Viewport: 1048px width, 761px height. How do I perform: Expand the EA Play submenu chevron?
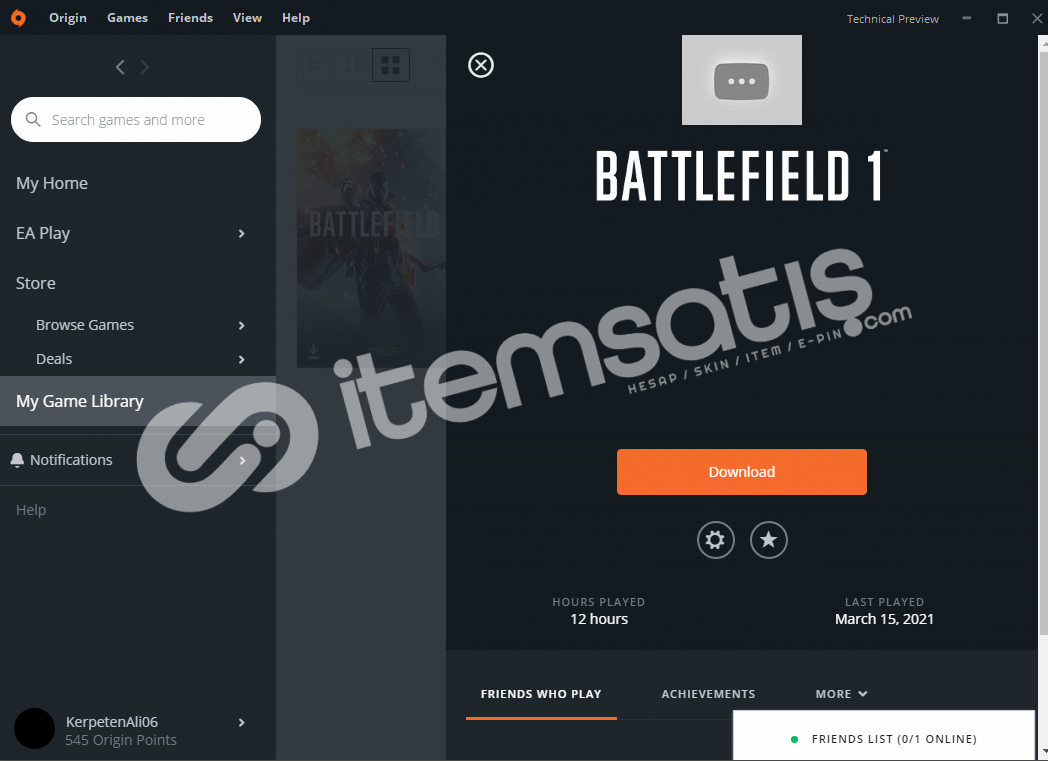(241, 233)
